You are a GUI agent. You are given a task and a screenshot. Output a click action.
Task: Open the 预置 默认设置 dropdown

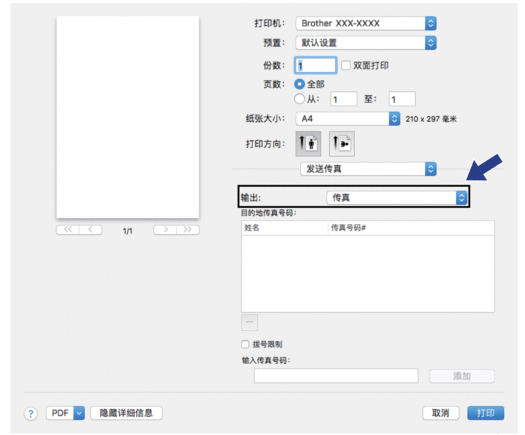tap(366, 43)
